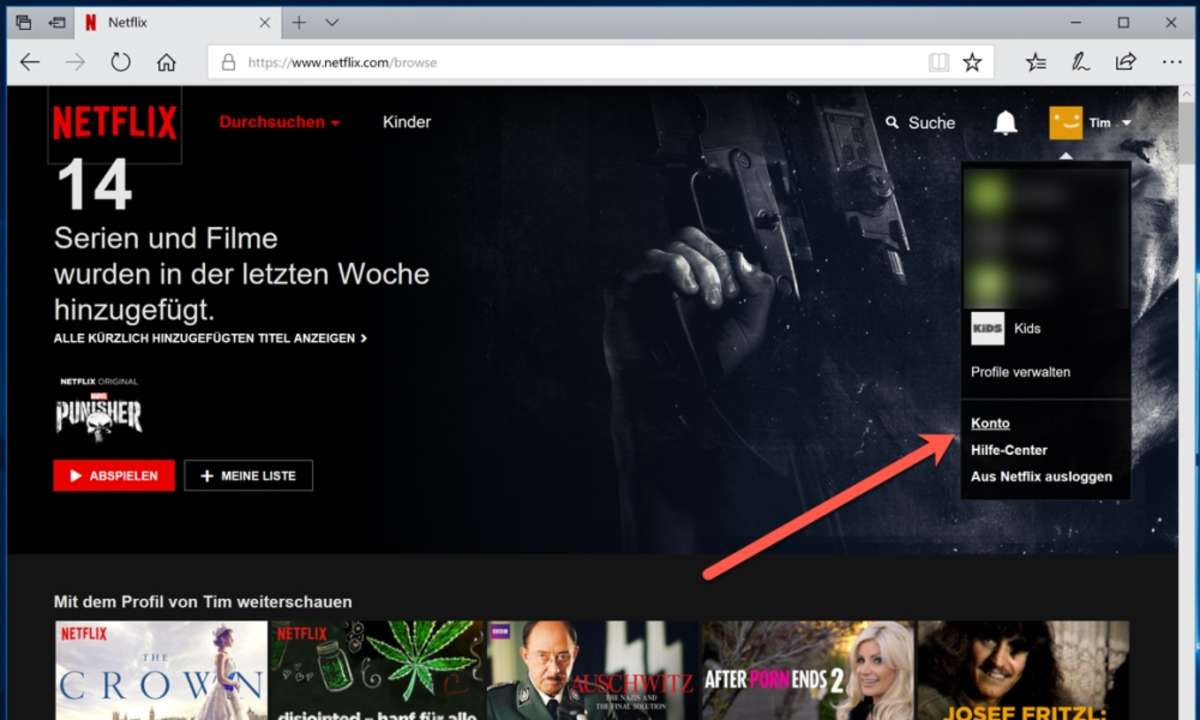Refresh the page
1200x720 pixels.
tap(121, 62)
